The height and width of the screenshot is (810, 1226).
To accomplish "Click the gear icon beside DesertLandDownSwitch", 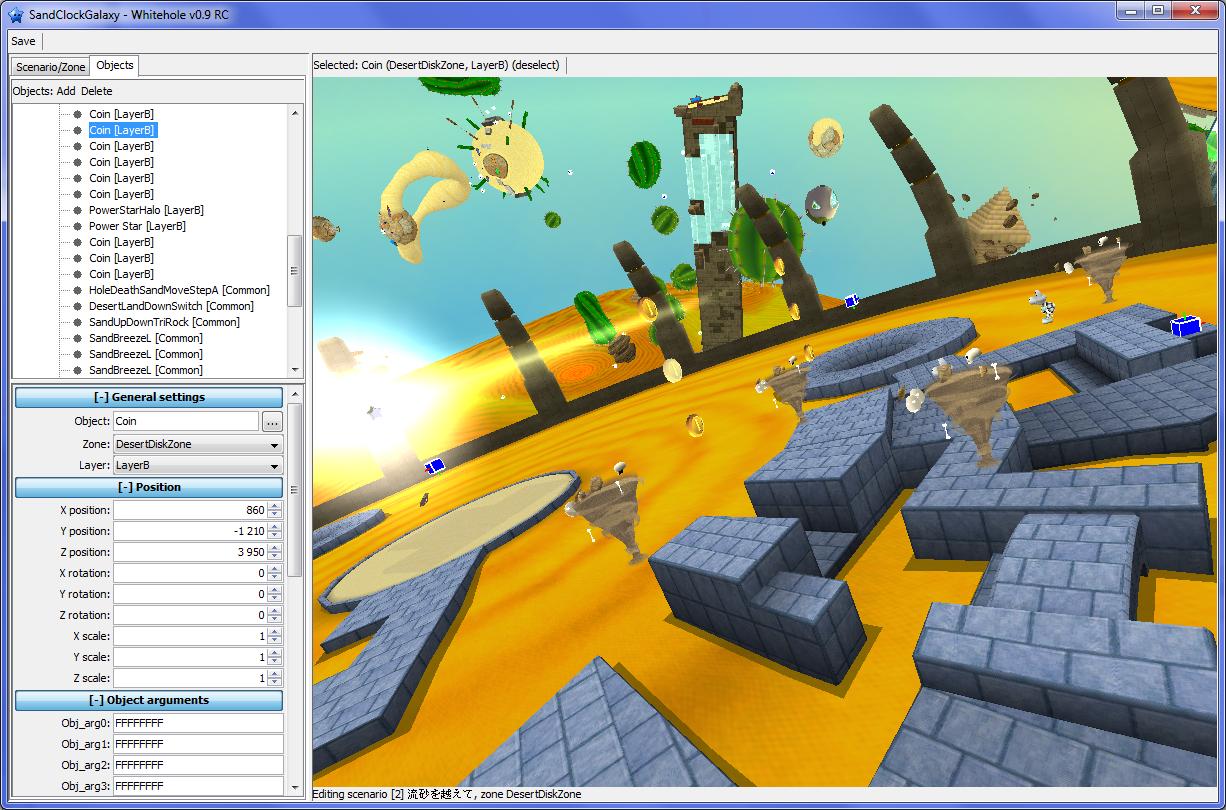I will 78,306.
